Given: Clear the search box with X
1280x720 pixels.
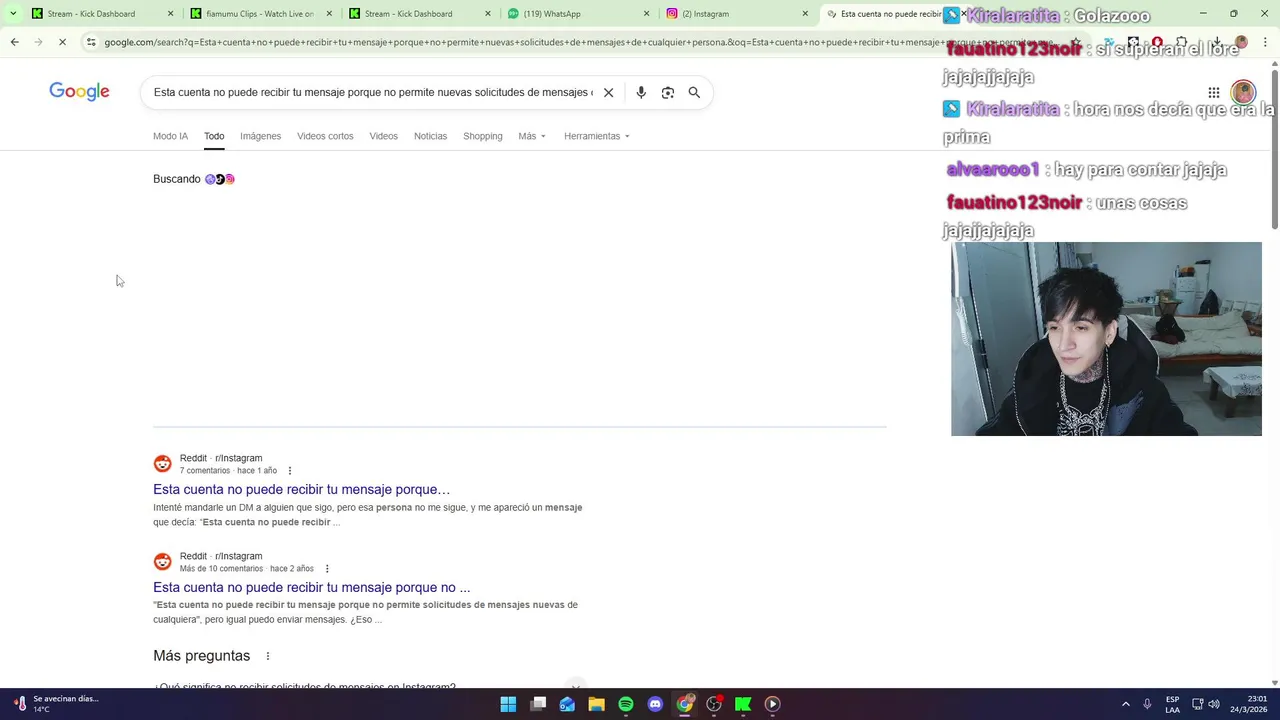Looking at the screenshot, I should 608,92.
